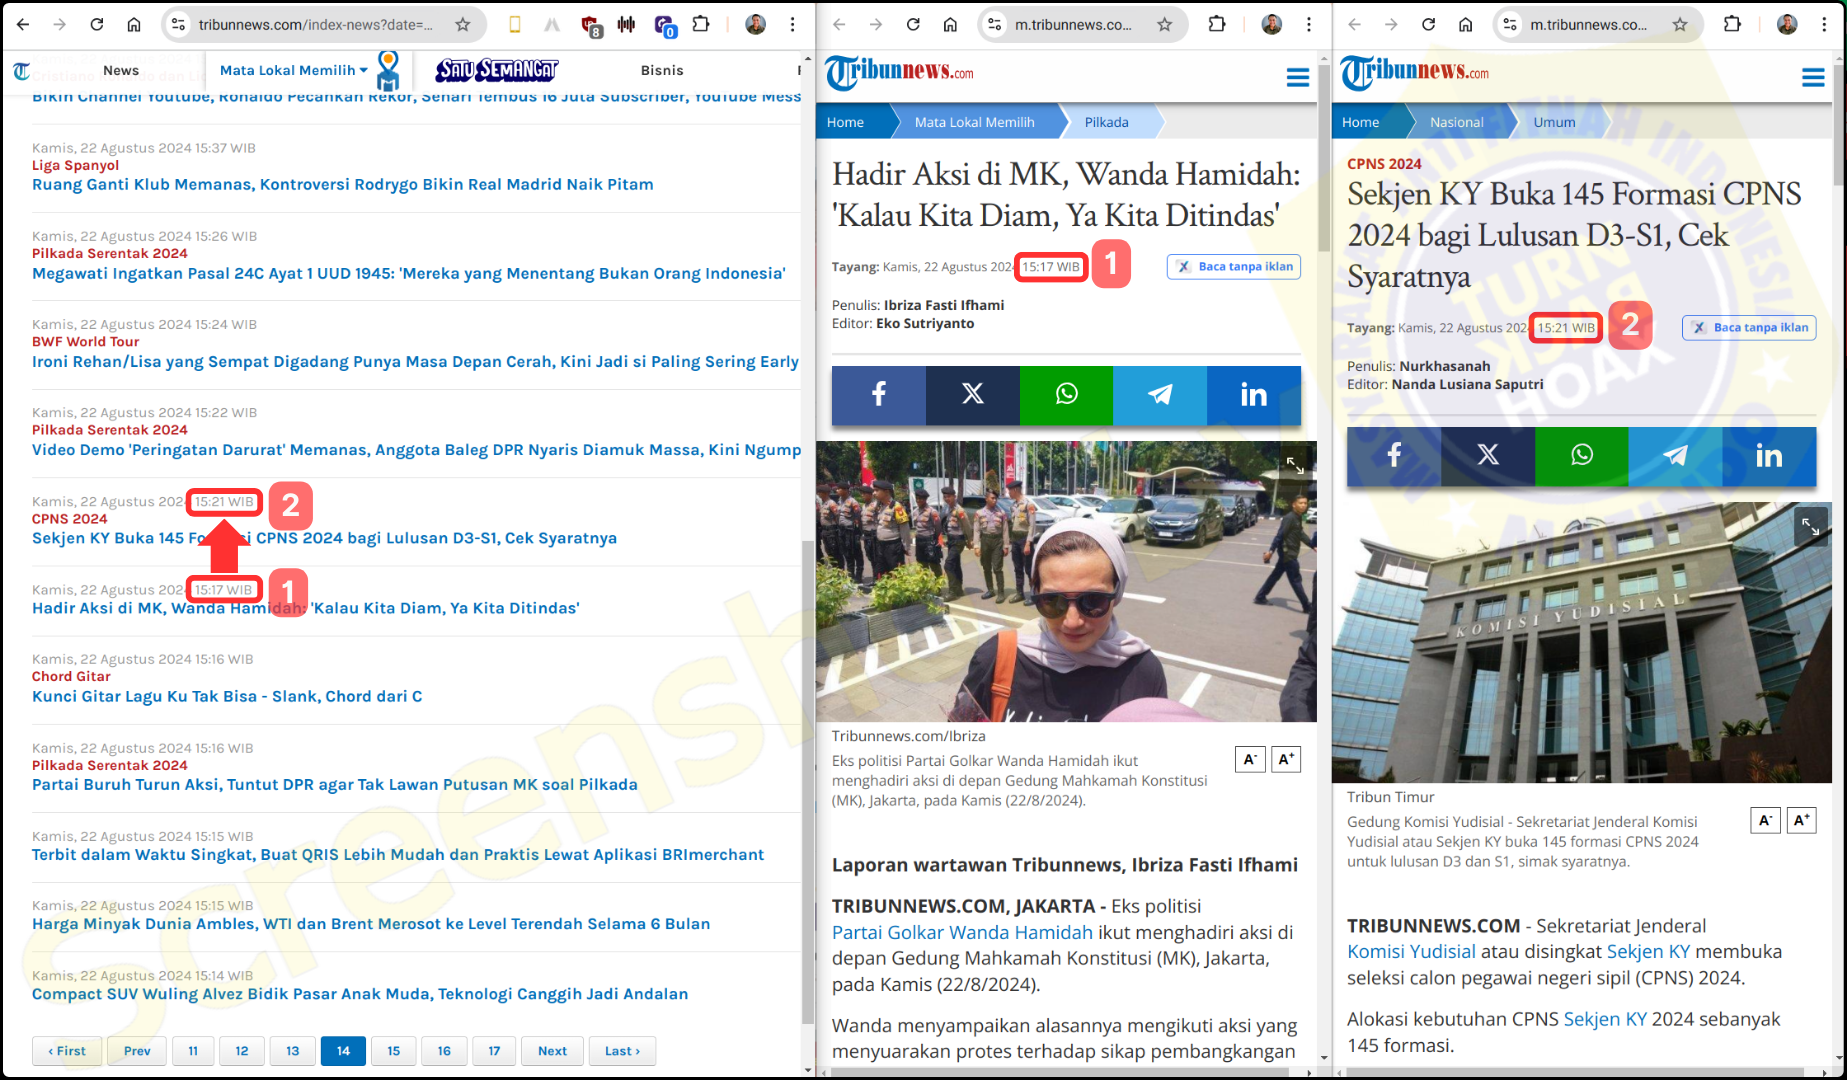The width and height of the screenshot is (1847, 1080).
Task: Open hamburger menu on middle Tribunnews page
Action: tap(1298, 77)
